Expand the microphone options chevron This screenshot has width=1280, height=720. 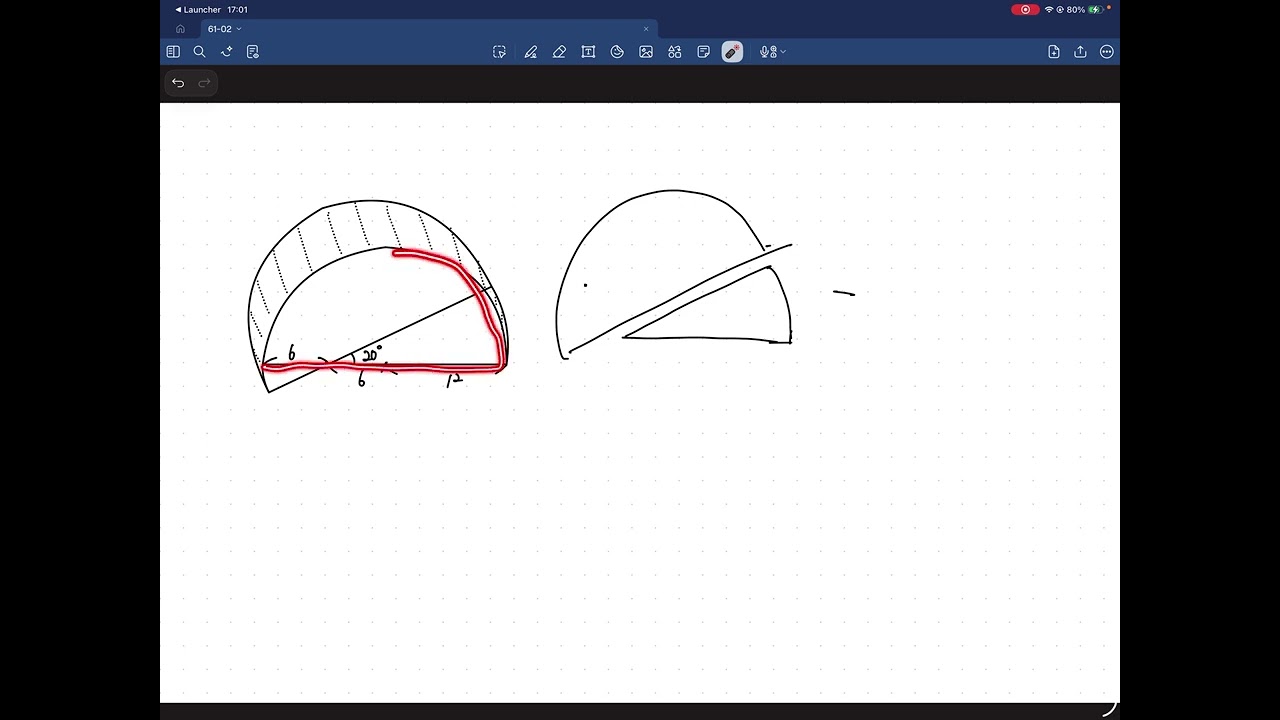pos(783,52)
